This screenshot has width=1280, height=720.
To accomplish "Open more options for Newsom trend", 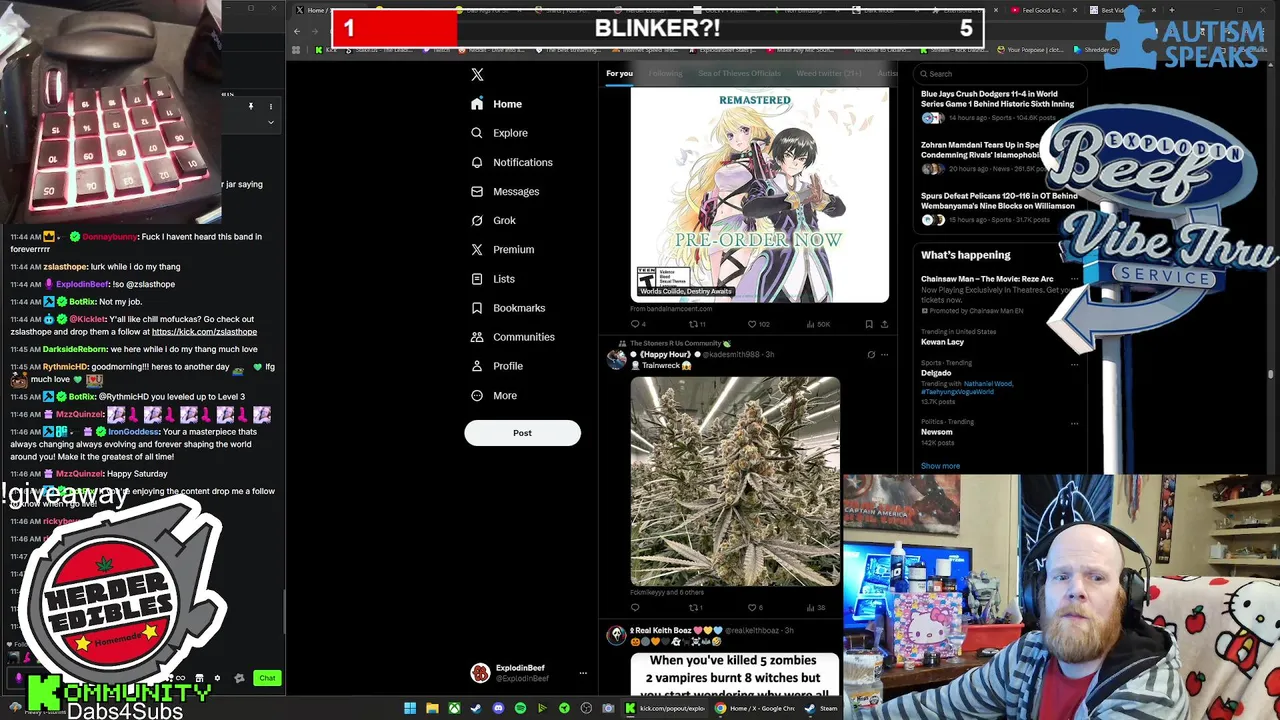I will pos(1074,423).
